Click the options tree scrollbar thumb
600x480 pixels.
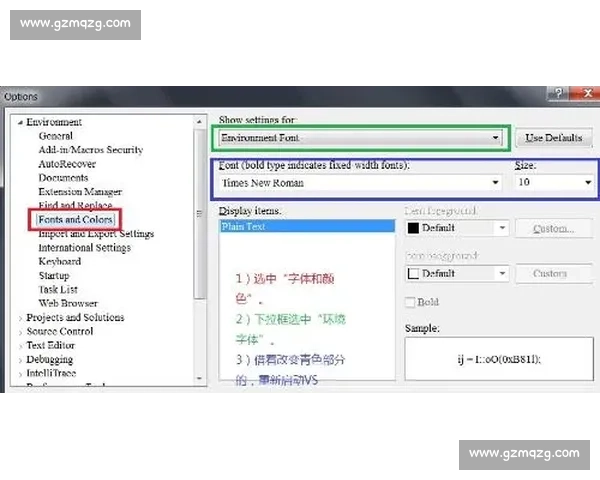coord(199,214)
